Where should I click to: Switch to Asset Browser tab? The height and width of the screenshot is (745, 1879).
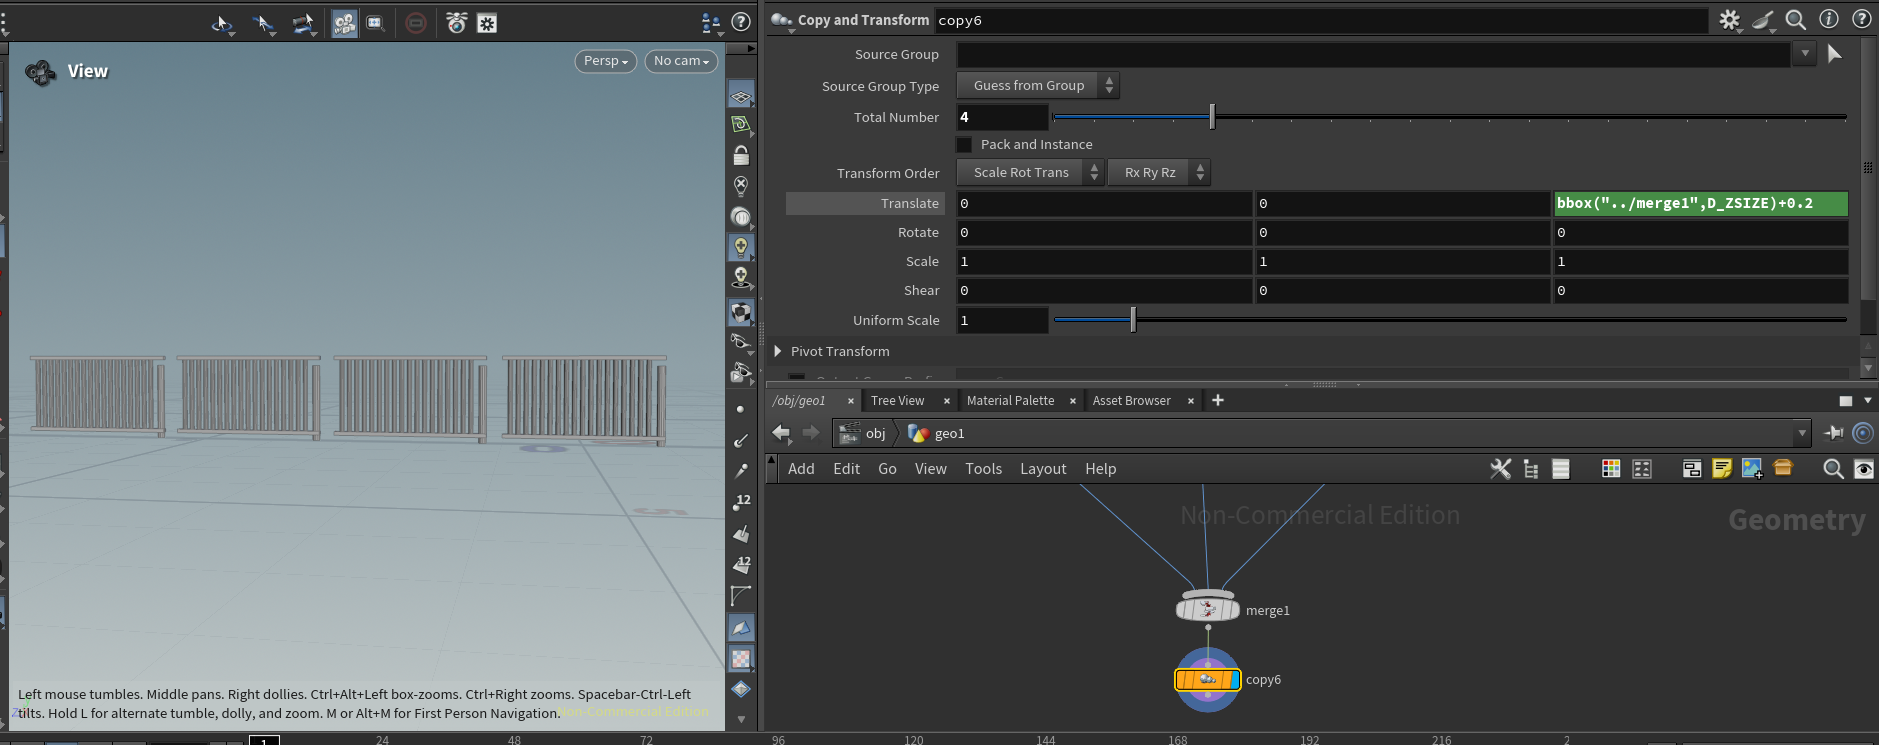pos(1131,401)
